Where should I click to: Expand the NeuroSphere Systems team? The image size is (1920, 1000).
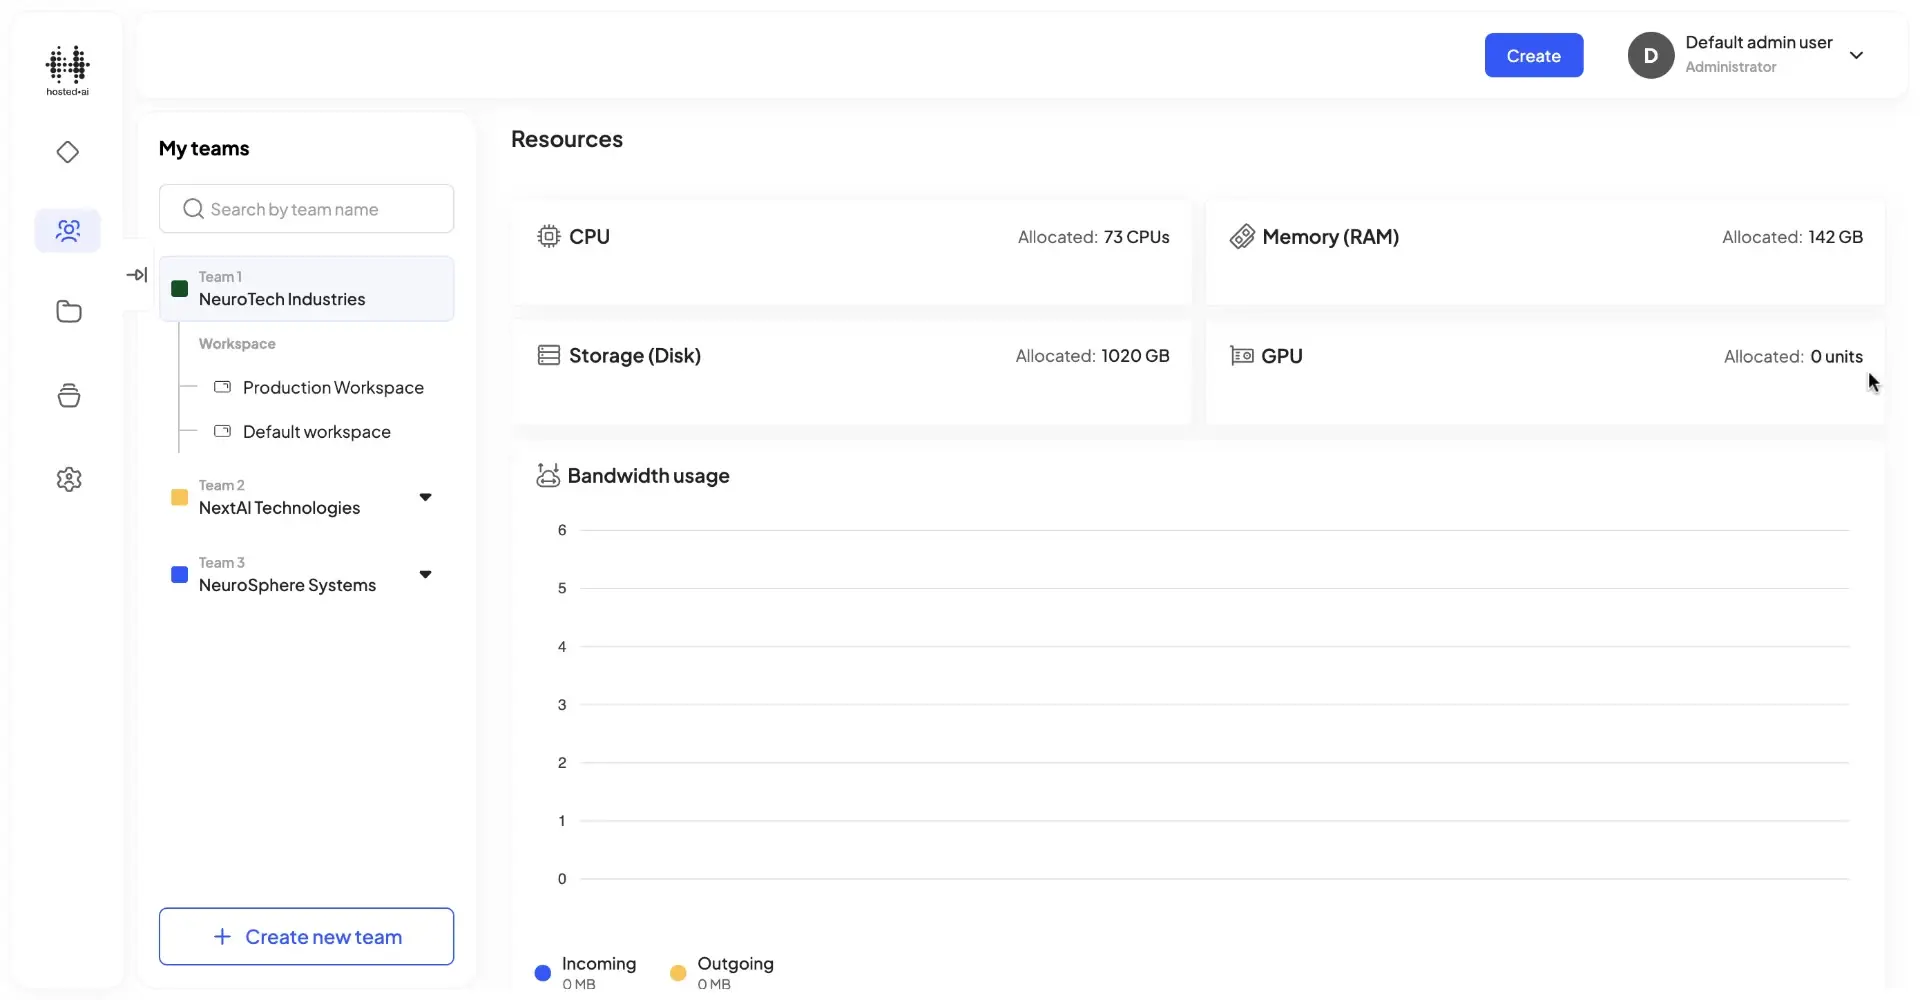pos(425,574)
